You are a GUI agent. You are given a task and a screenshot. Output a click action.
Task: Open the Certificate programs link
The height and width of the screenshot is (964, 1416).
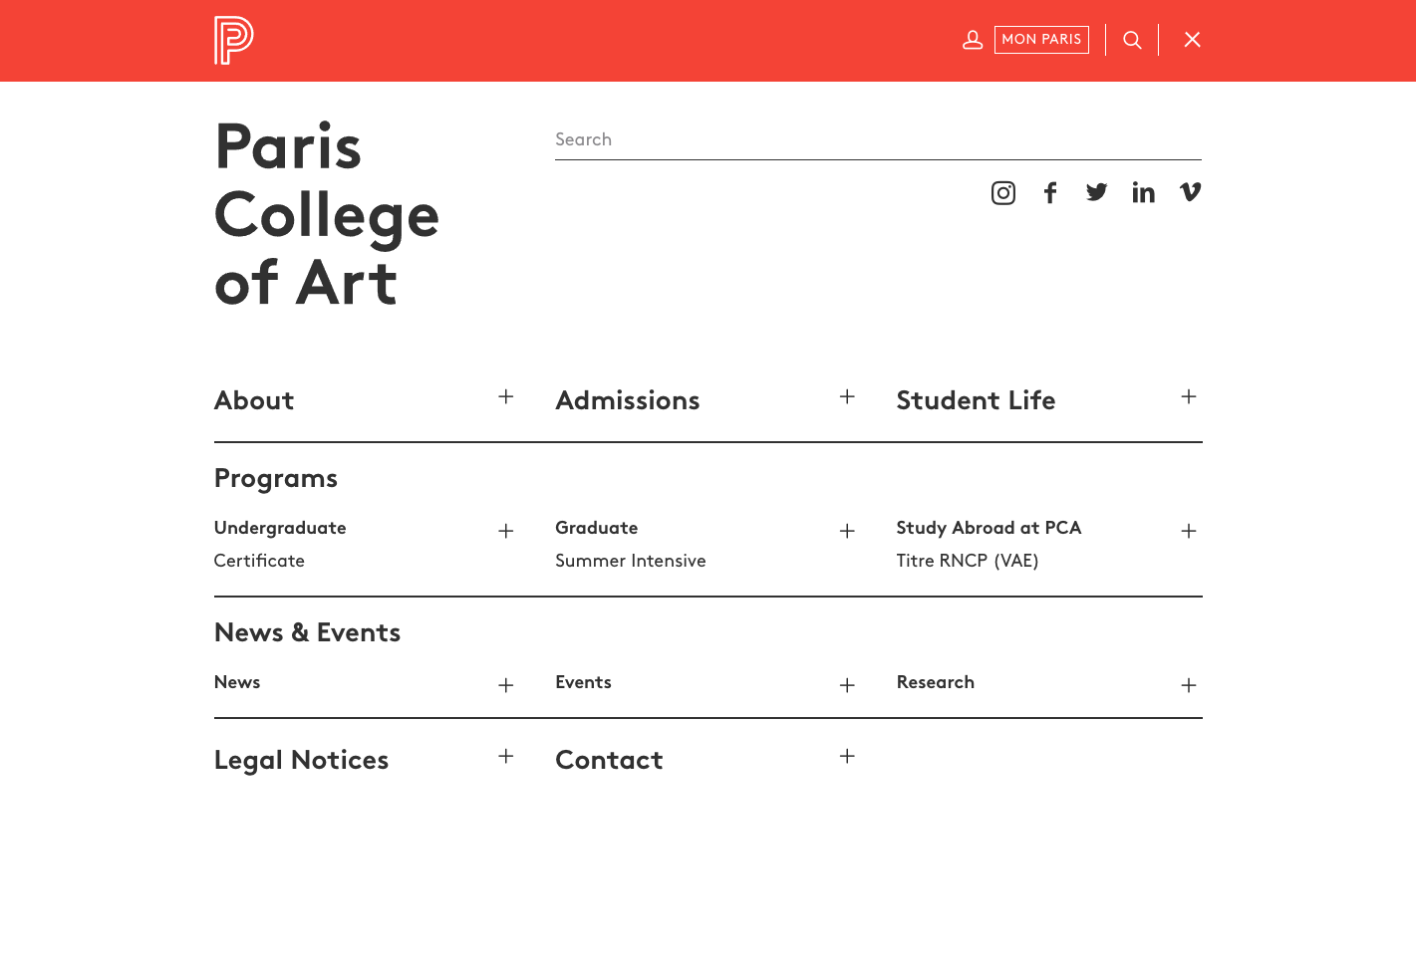tap(259, 561)
